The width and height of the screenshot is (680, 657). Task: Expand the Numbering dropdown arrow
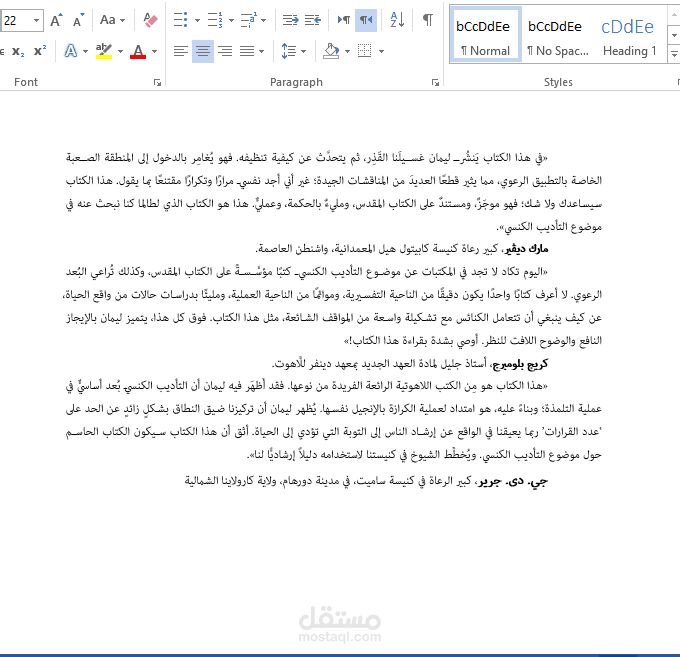pyautogui.click(x=231, y=20)
